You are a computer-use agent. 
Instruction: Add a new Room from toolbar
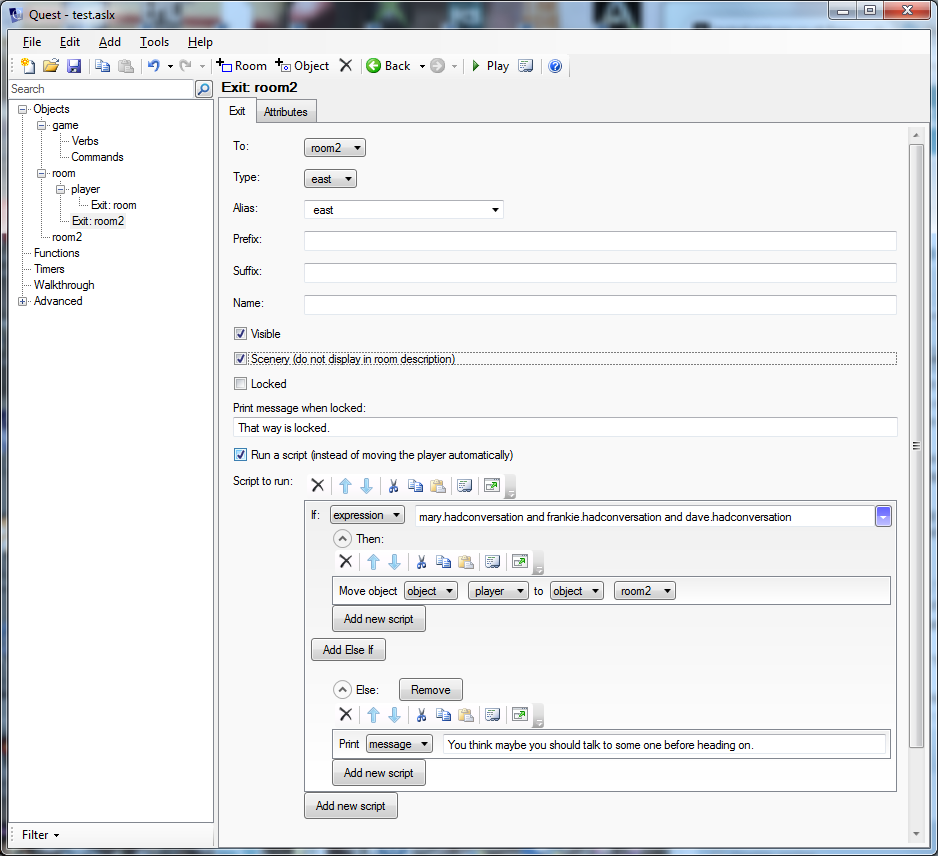click(242, 66)
